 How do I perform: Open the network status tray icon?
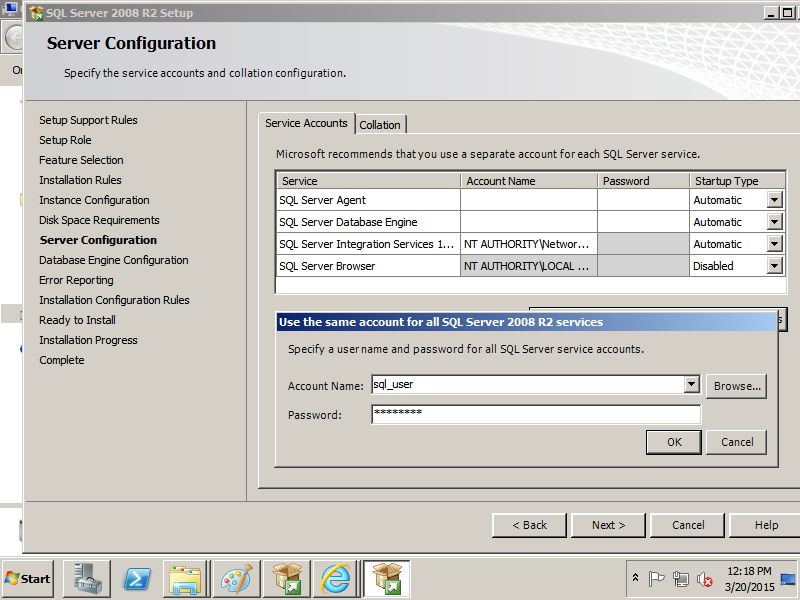681,579
